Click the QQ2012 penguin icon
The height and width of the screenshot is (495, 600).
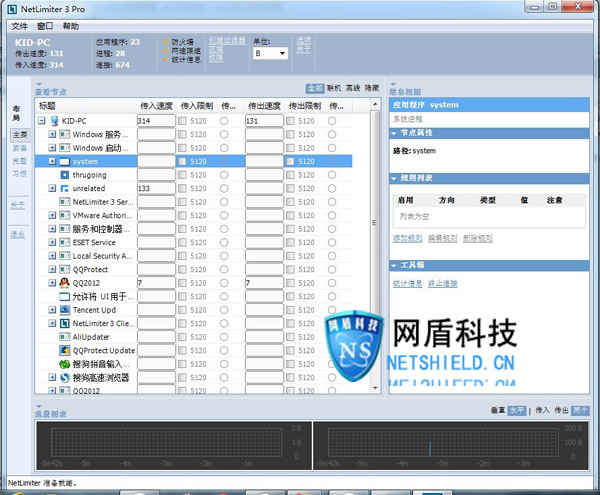pos(65,283)
